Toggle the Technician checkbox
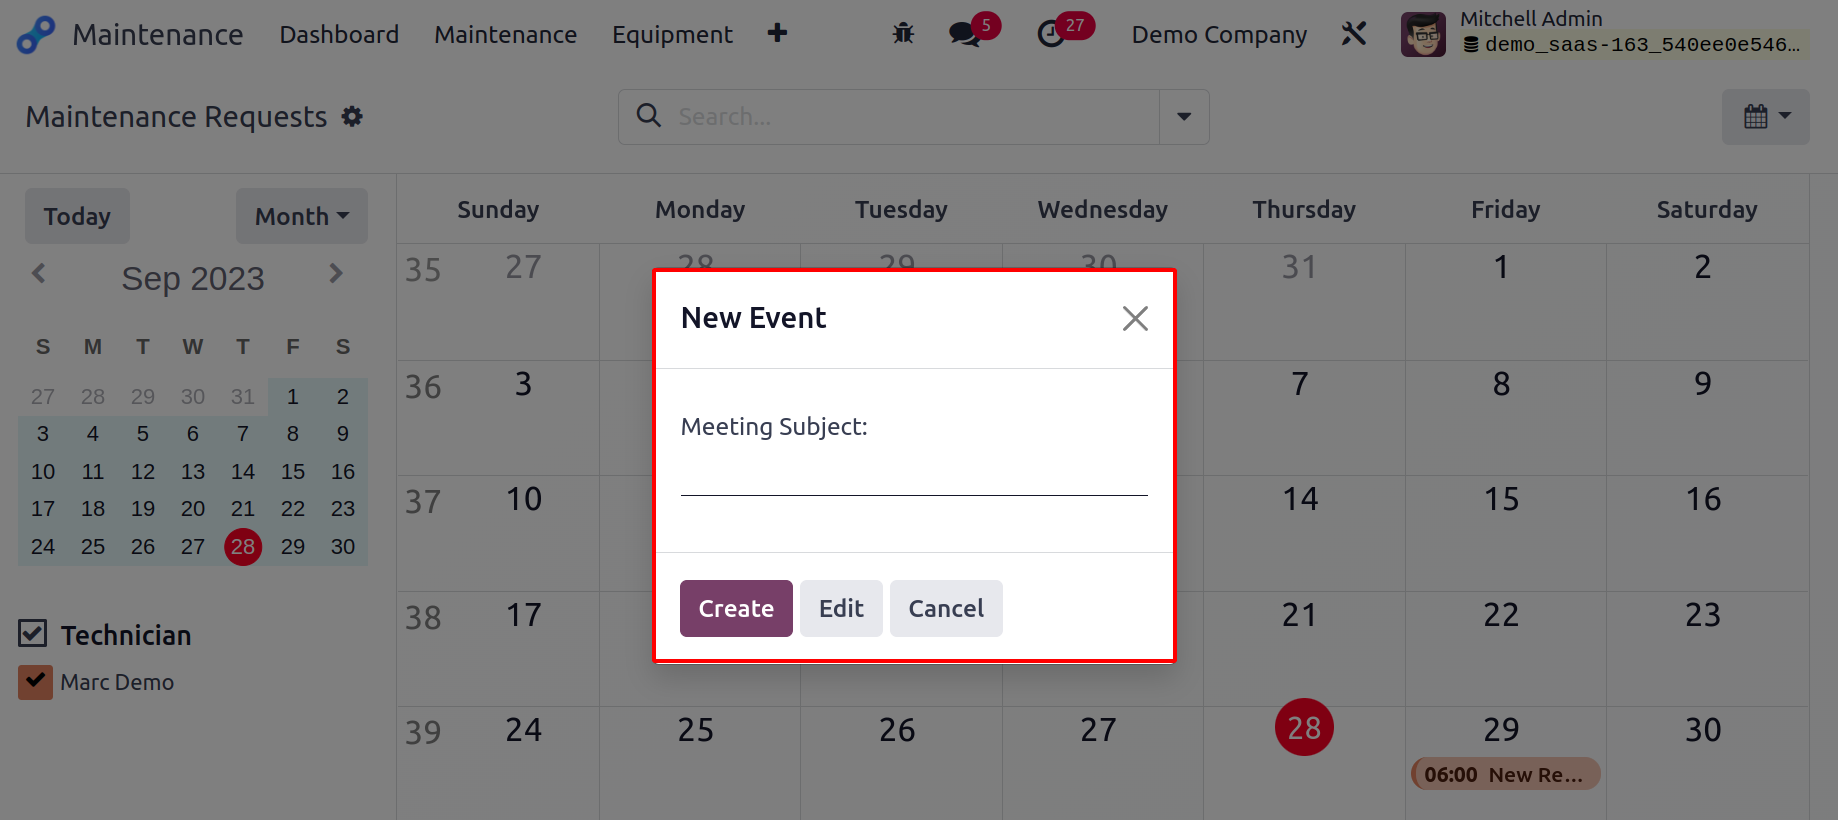1838x820 pixels. coord(33,633)
